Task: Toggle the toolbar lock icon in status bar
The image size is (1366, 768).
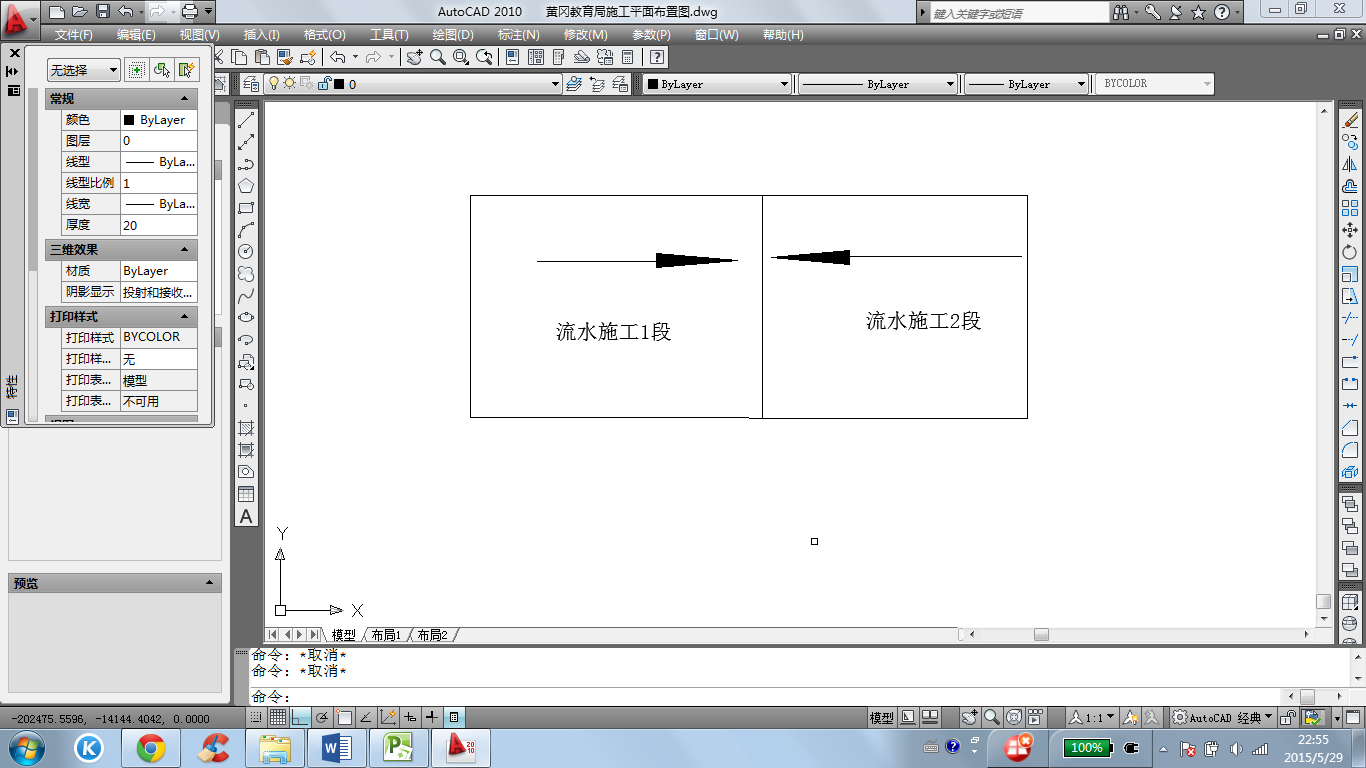Action: point(1289,717)
